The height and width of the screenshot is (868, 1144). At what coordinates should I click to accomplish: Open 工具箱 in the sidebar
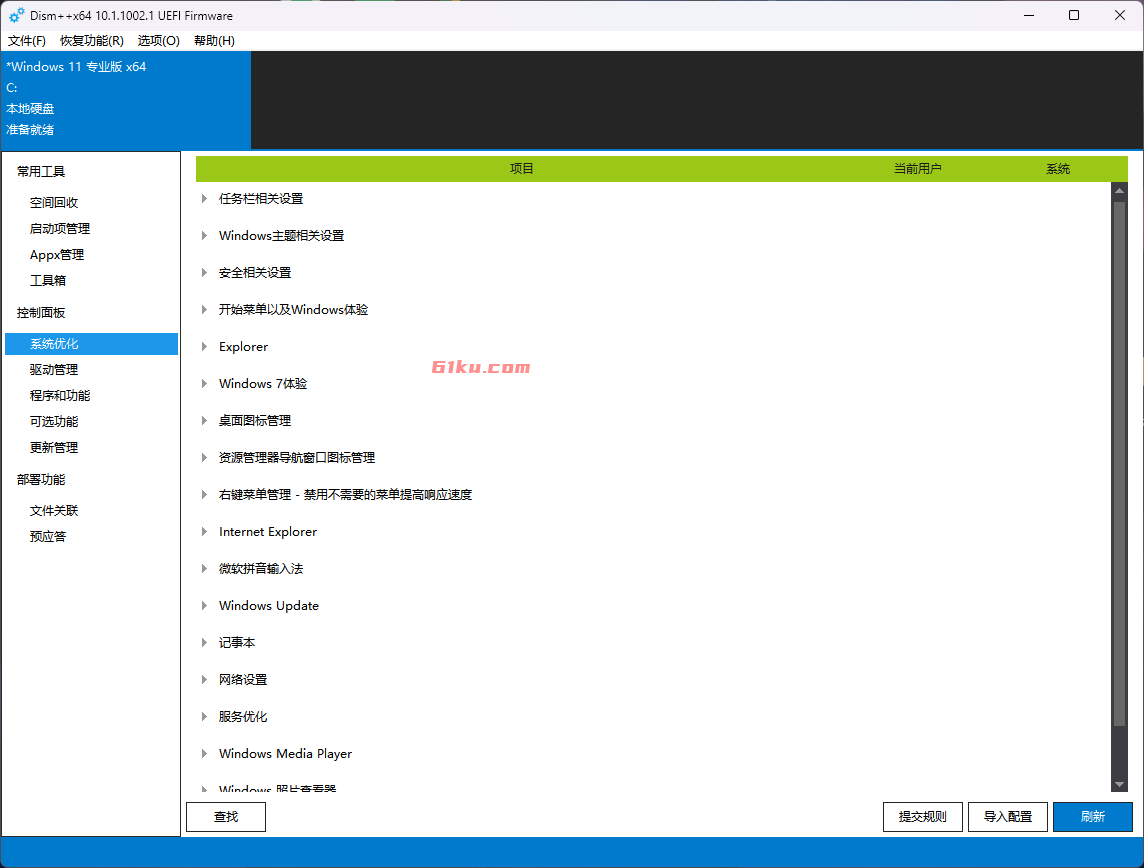[48, 281]
